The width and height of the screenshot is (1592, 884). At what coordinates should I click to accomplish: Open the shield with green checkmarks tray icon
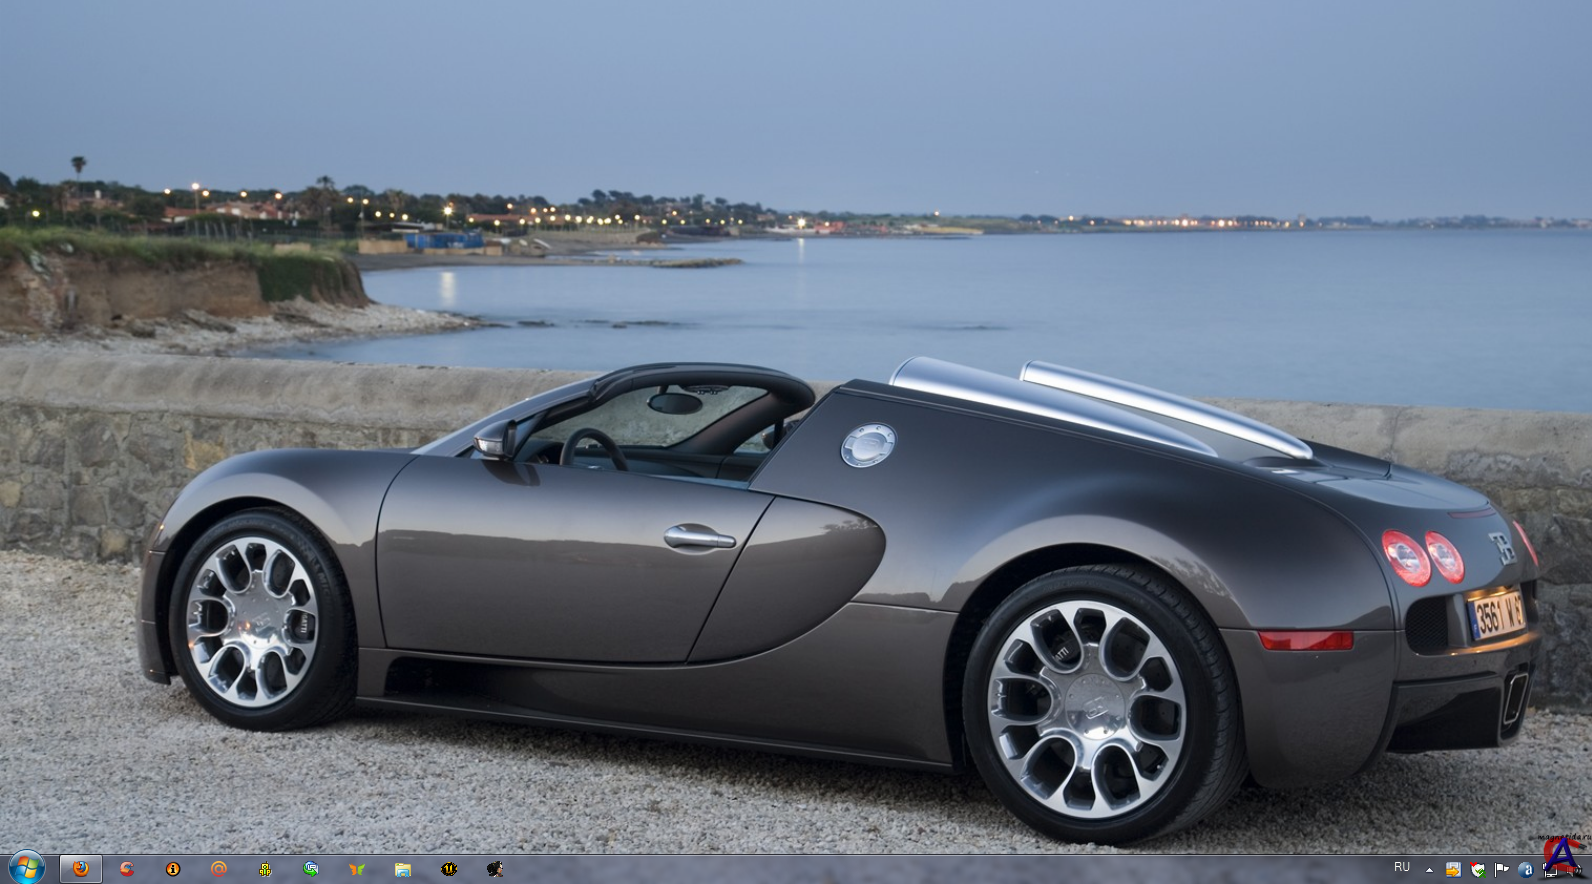[x=1478, y=870]
